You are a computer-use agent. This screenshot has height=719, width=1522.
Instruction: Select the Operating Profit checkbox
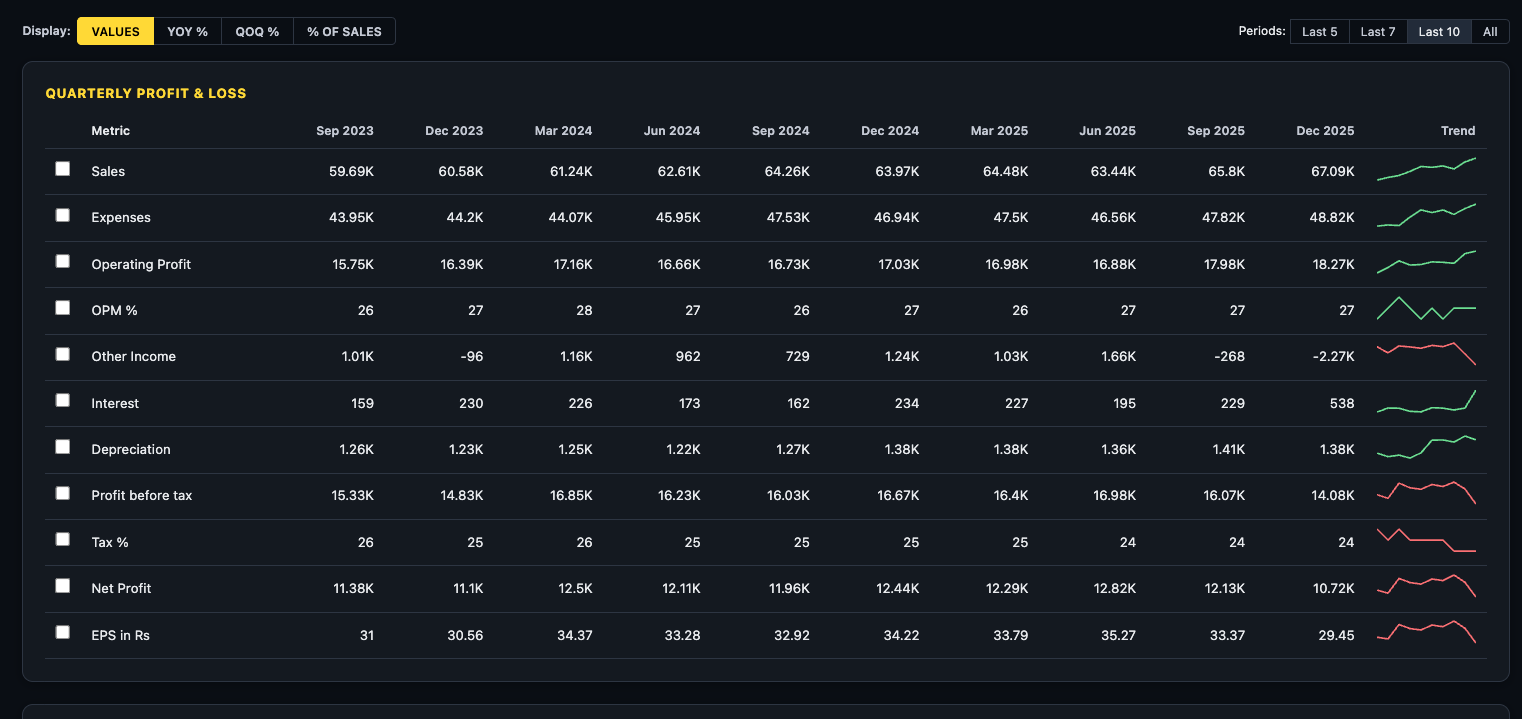click(62, 261)
